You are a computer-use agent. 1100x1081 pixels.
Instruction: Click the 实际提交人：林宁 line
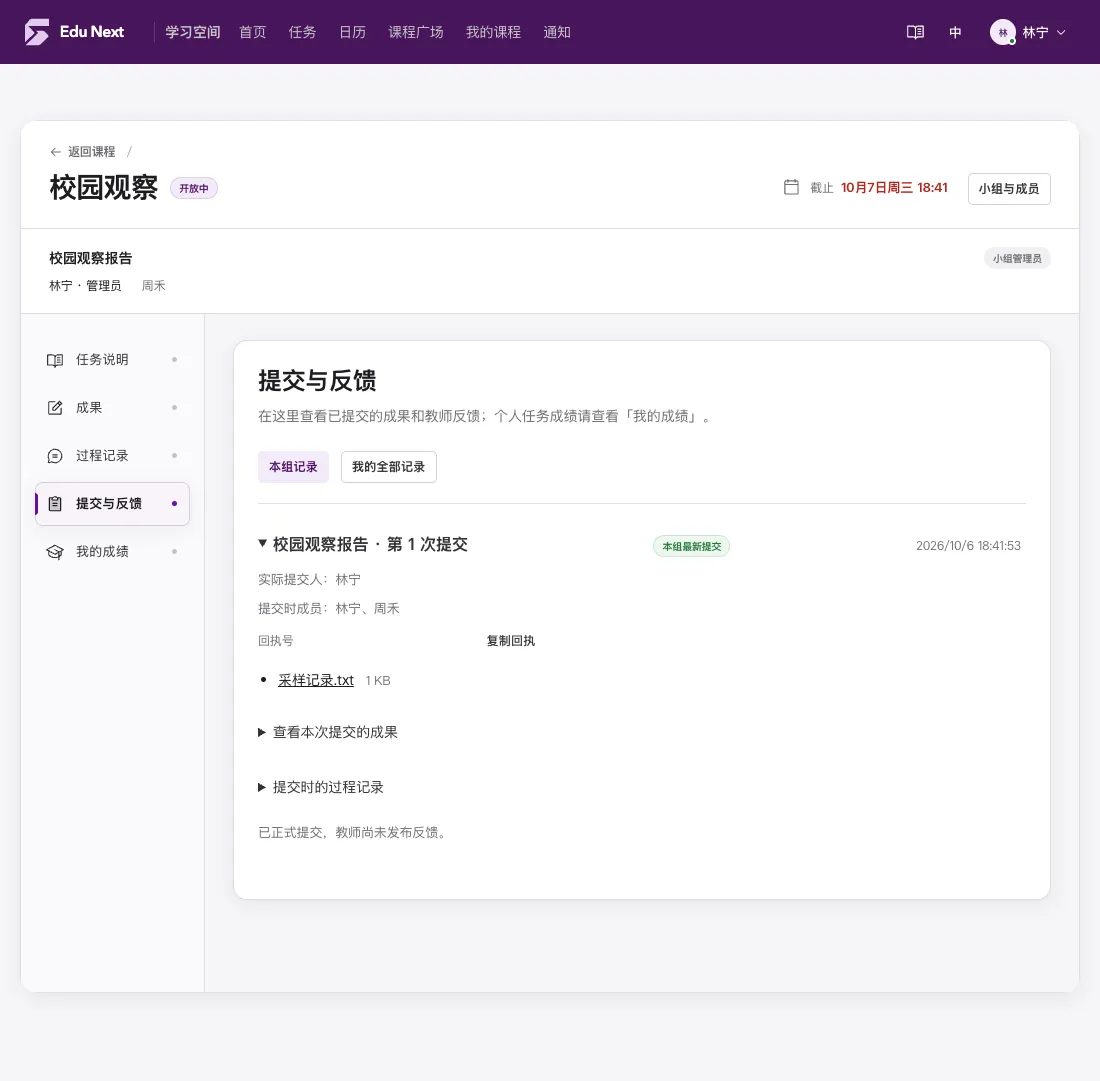[x=309, y=579]
